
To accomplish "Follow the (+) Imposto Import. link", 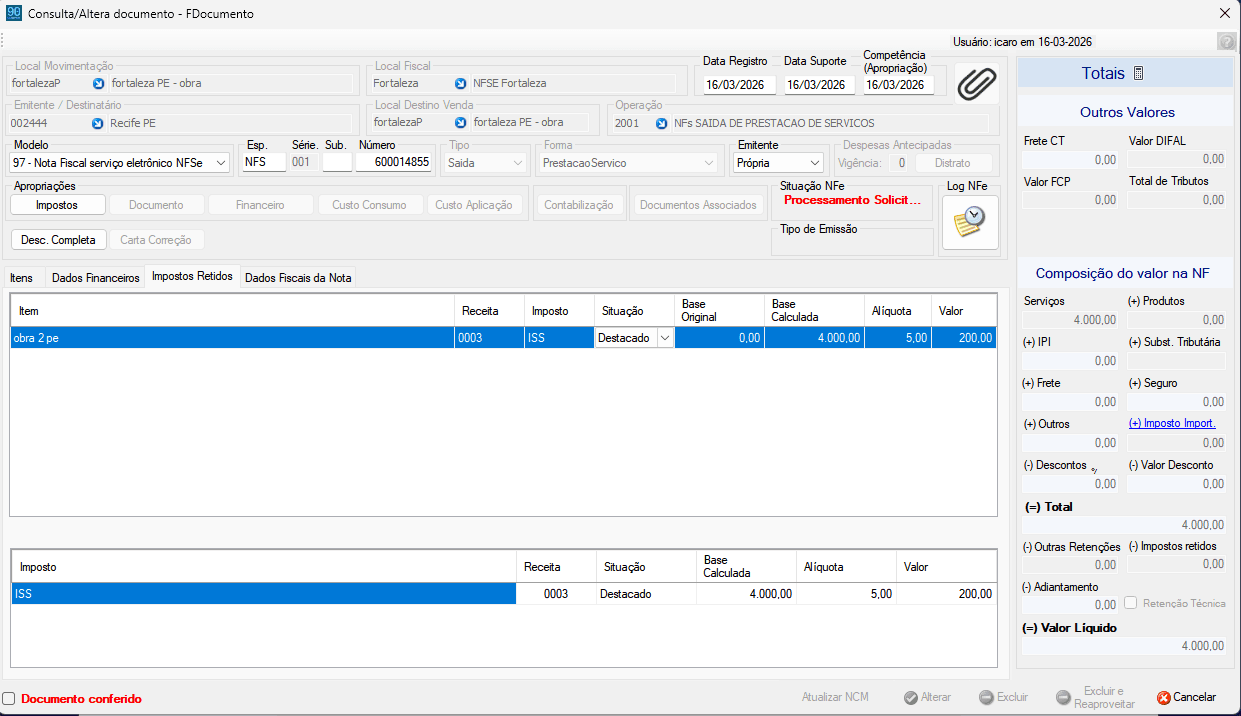I will coord(1172,423).
